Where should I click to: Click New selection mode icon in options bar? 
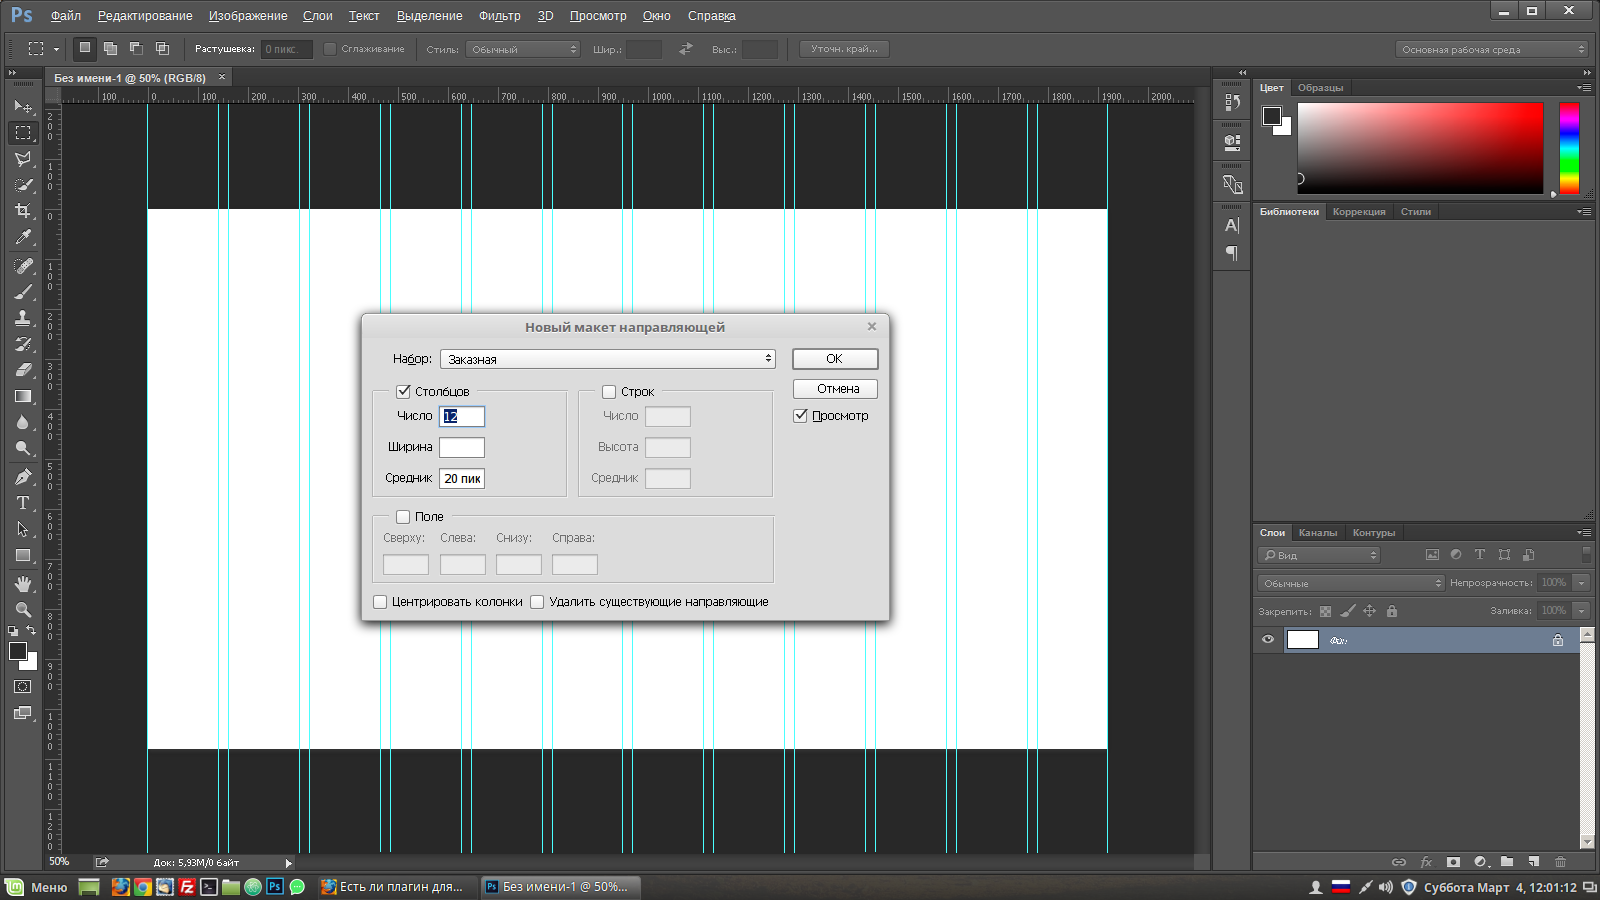tap(85, 48)
